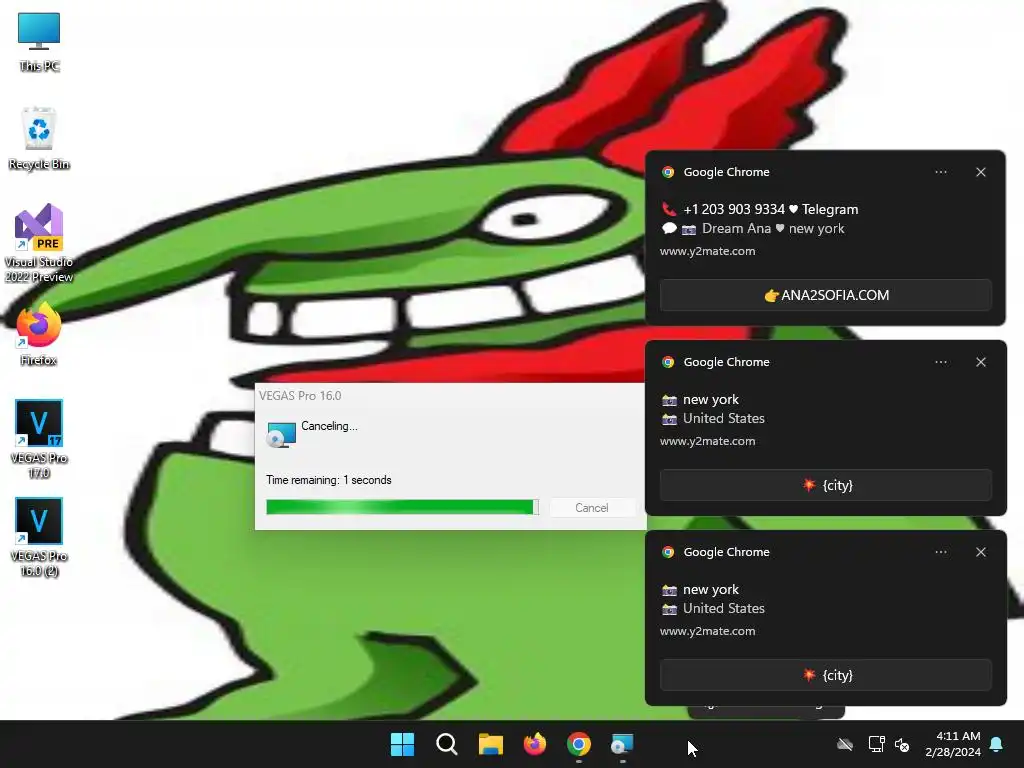Select the Firefox desktop shortcut
The image size is (1024, 768).
click(x=39, y=334)
